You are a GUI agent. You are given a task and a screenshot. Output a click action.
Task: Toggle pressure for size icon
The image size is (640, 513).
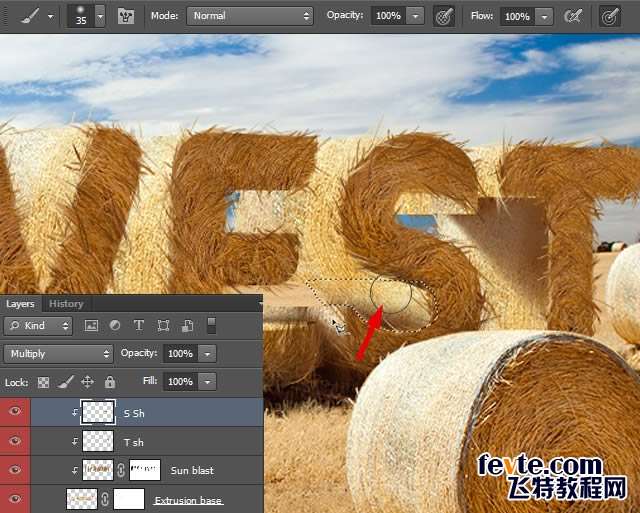[610, 17]
